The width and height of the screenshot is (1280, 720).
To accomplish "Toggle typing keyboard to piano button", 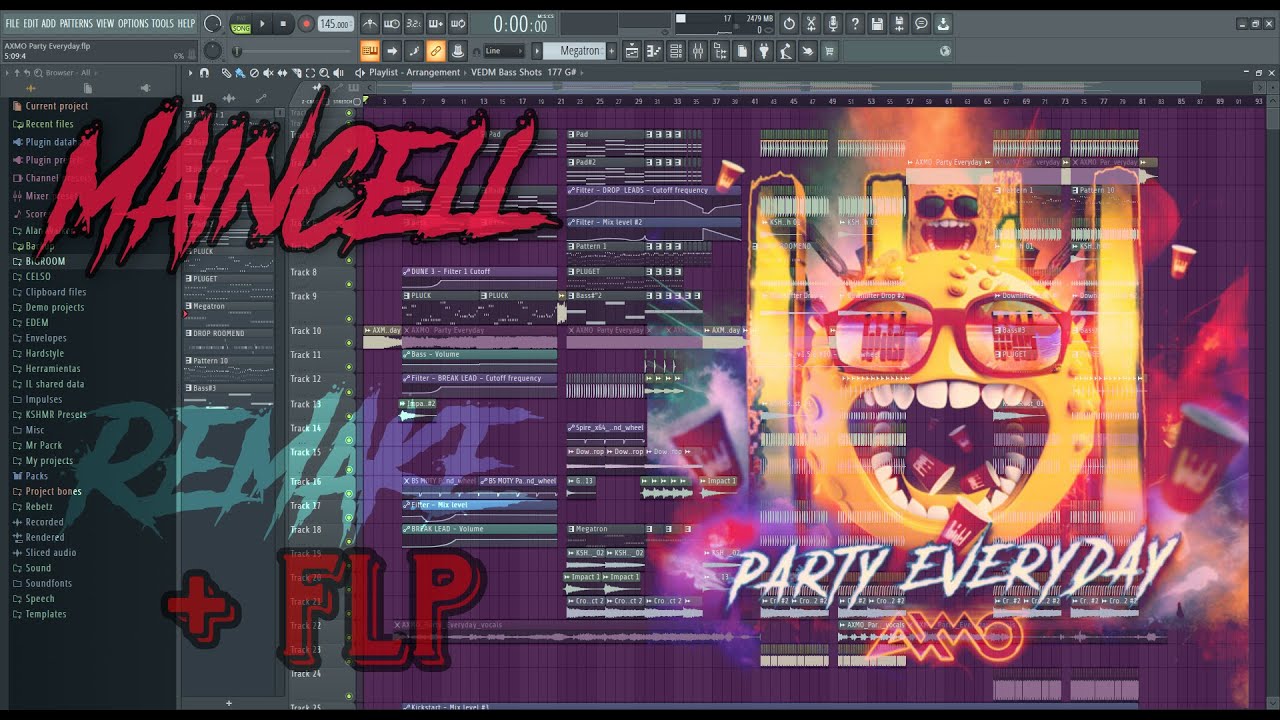I will [369, 51].
